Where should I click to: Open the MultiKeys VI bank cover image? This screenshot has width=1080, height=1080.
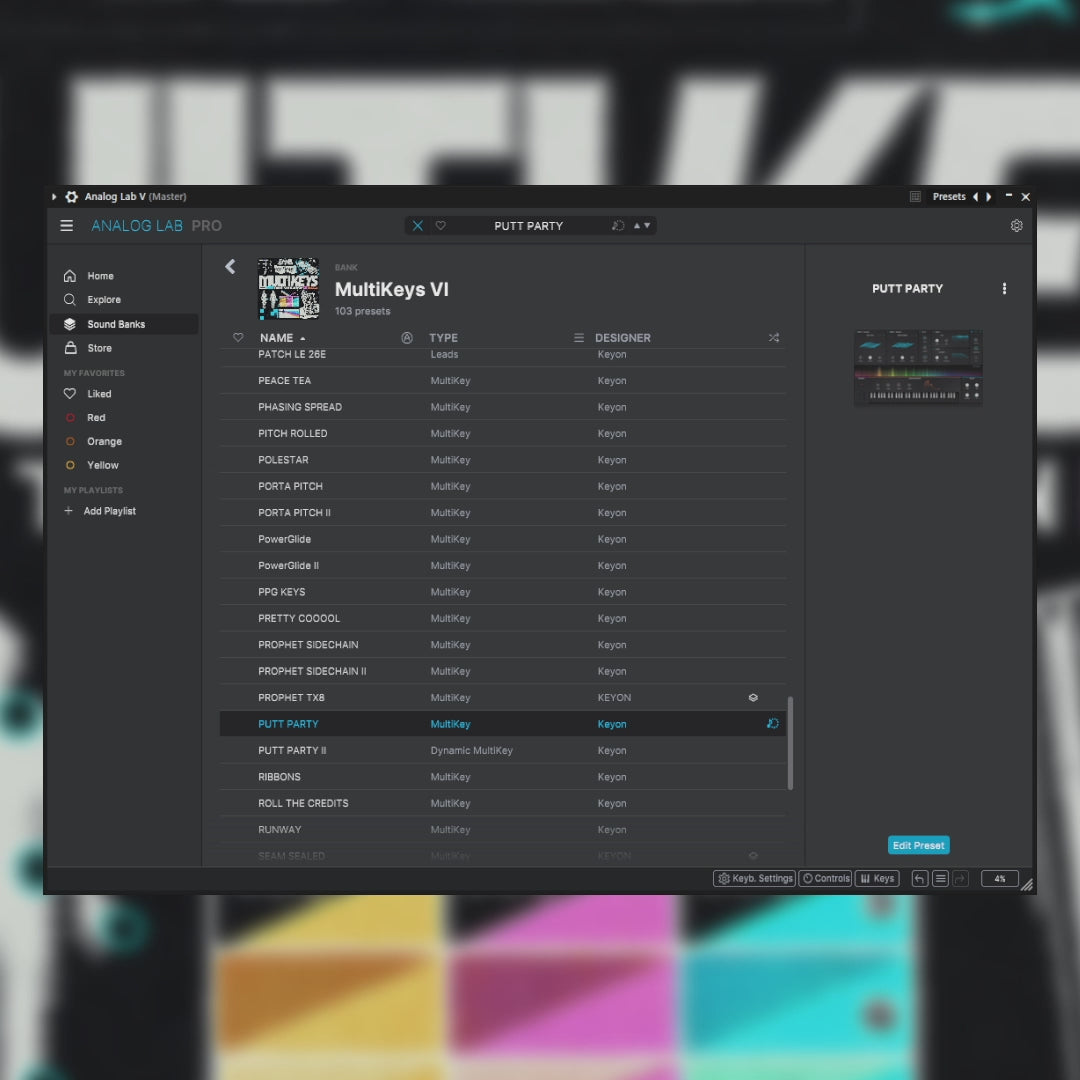[288, 289]
